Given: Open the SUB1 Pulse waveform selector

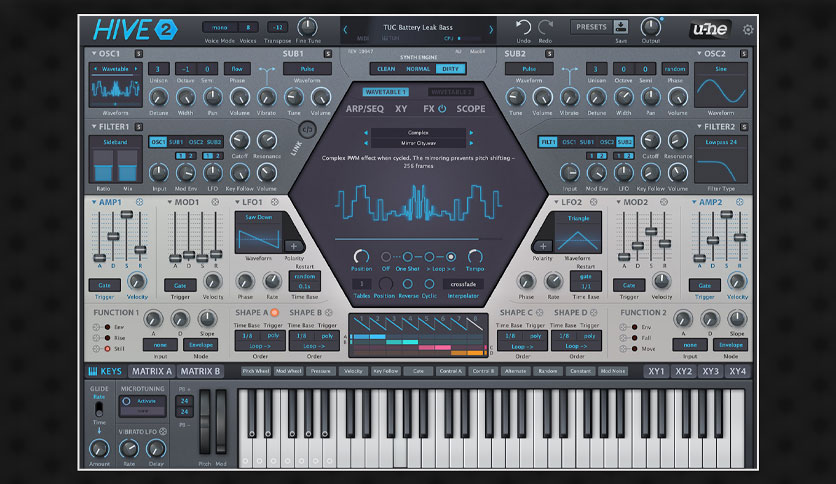Looking at the screenshot, I should (x=307, y=69).
